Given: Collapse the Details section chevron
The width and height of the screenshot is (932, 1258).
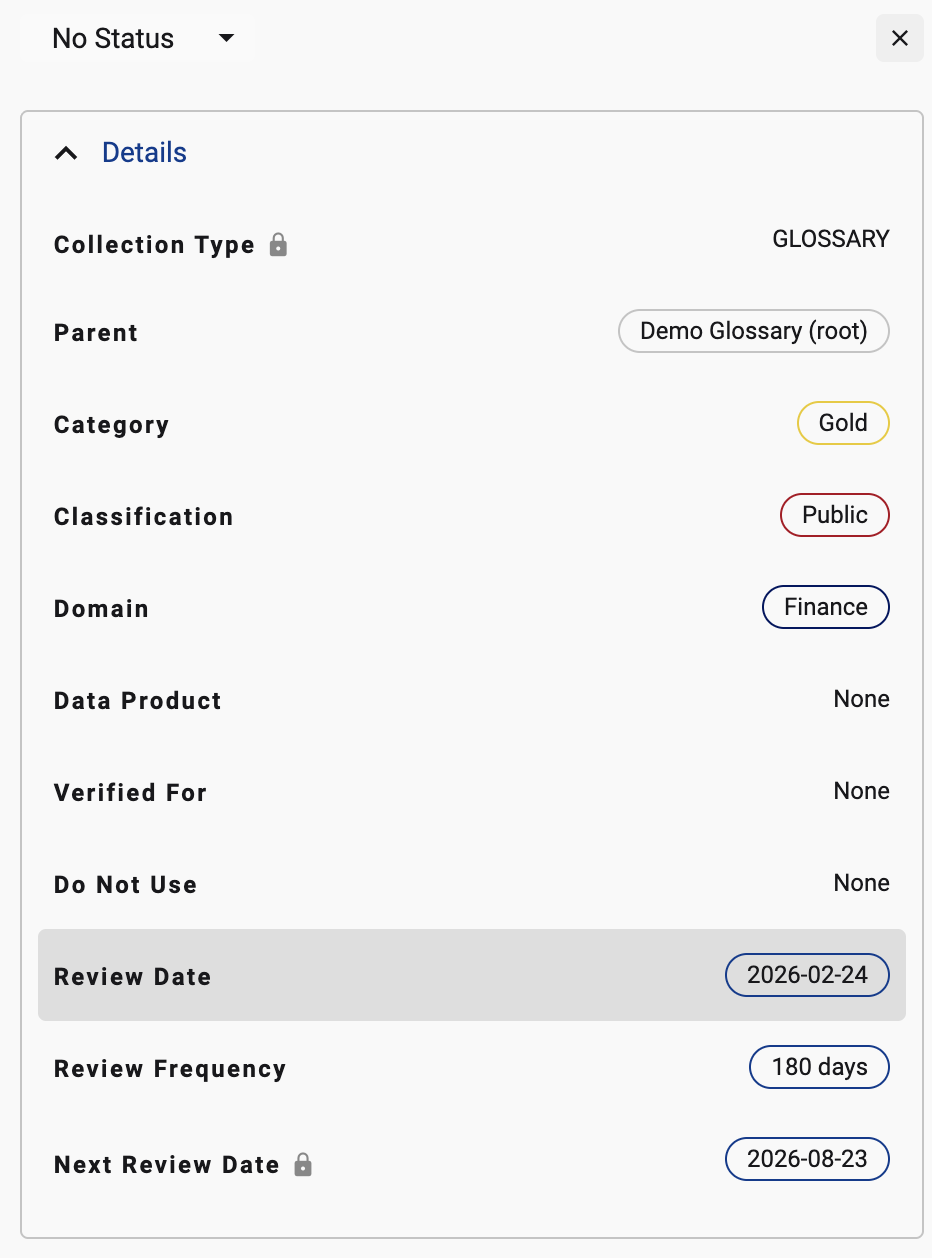Looking at the screenshot, I should pos(66,153).
